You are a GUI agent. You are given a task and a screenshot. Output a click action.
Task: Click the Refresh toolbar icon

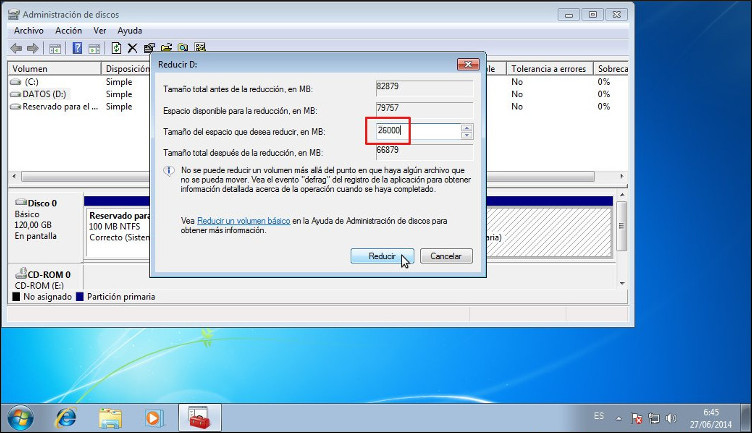coord(116,48)
